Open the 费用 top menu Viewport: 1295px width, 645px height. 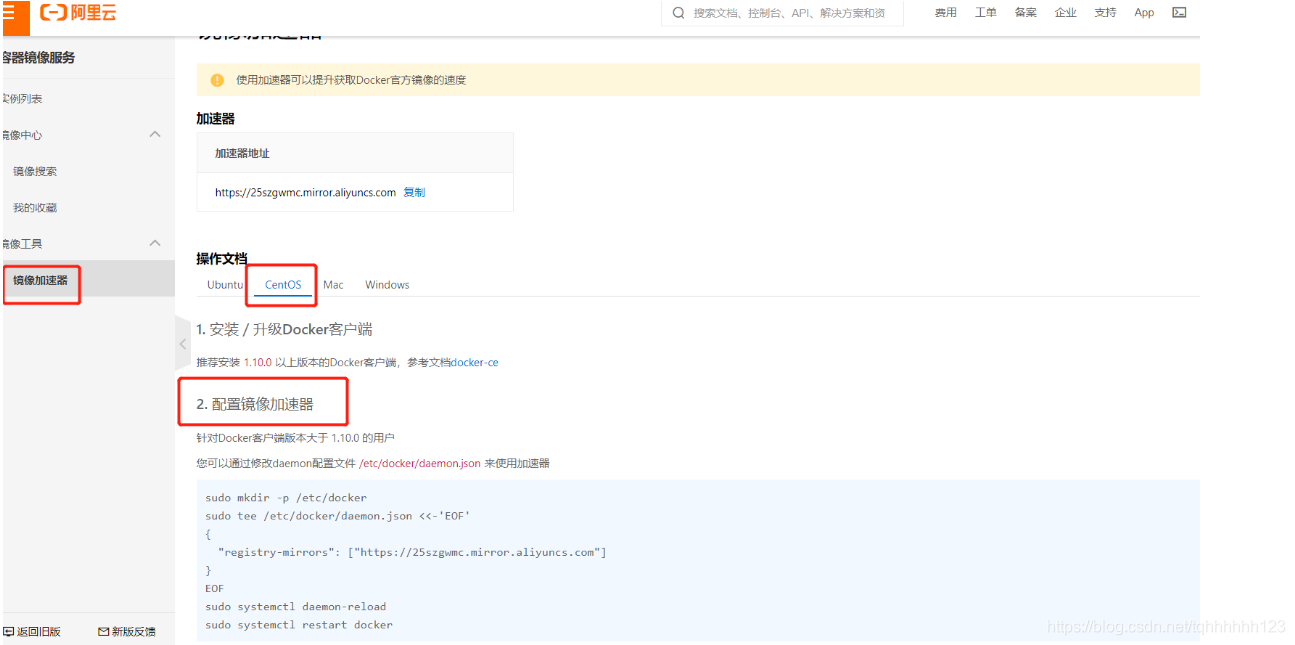click(x=946, y=13)
